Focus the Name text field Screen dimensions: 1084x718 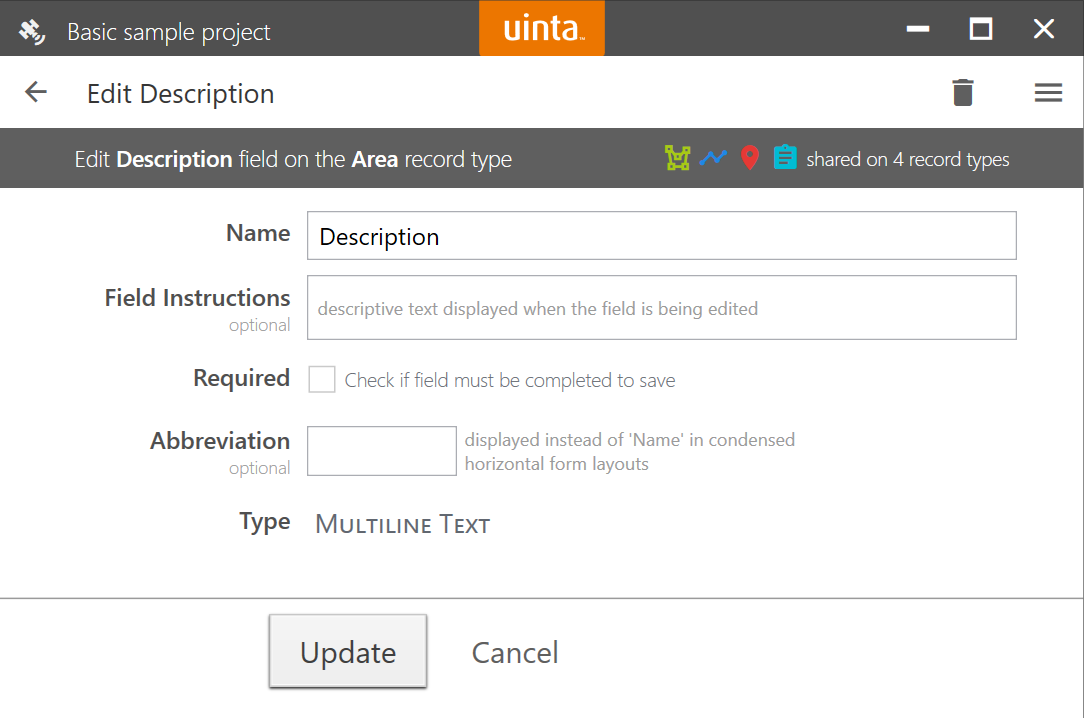(661, 236)
